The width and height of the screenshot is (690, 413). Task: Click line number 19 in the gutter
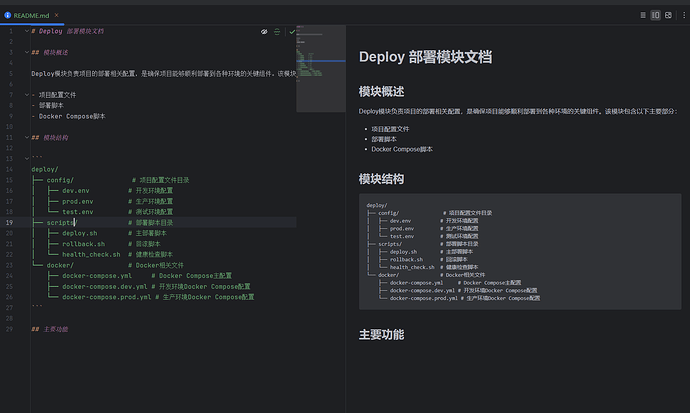[x=9, y=223]
